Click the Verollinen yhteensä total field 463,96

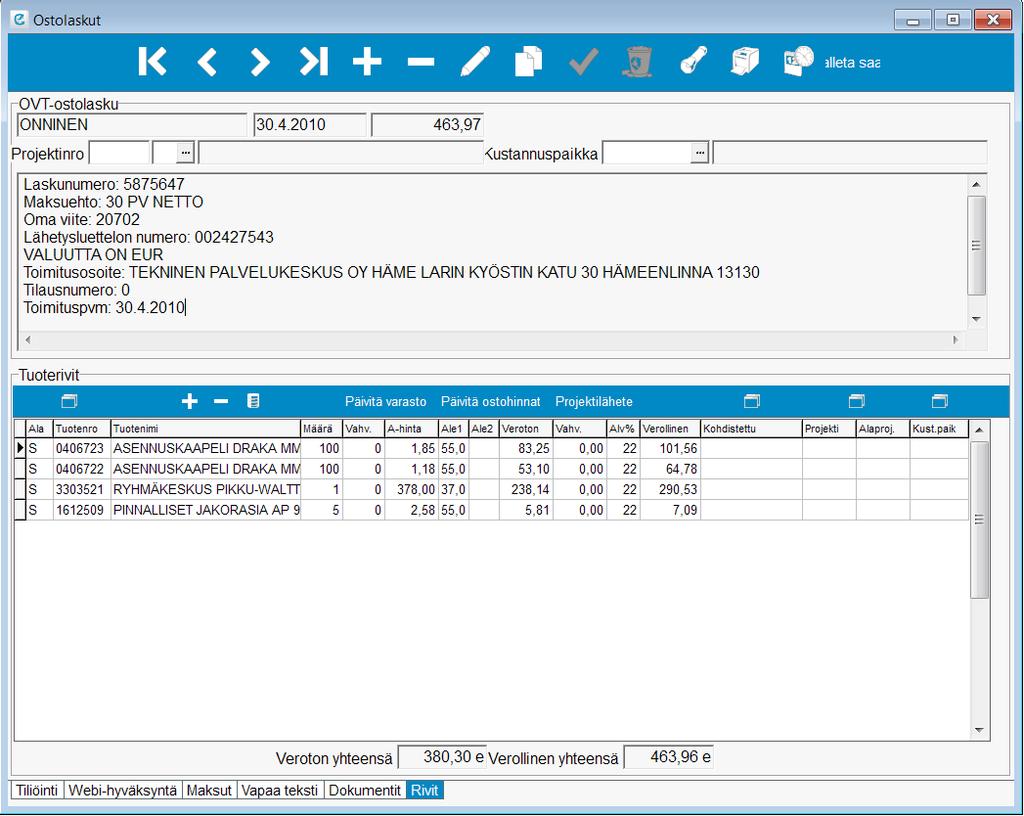(669, 757)
